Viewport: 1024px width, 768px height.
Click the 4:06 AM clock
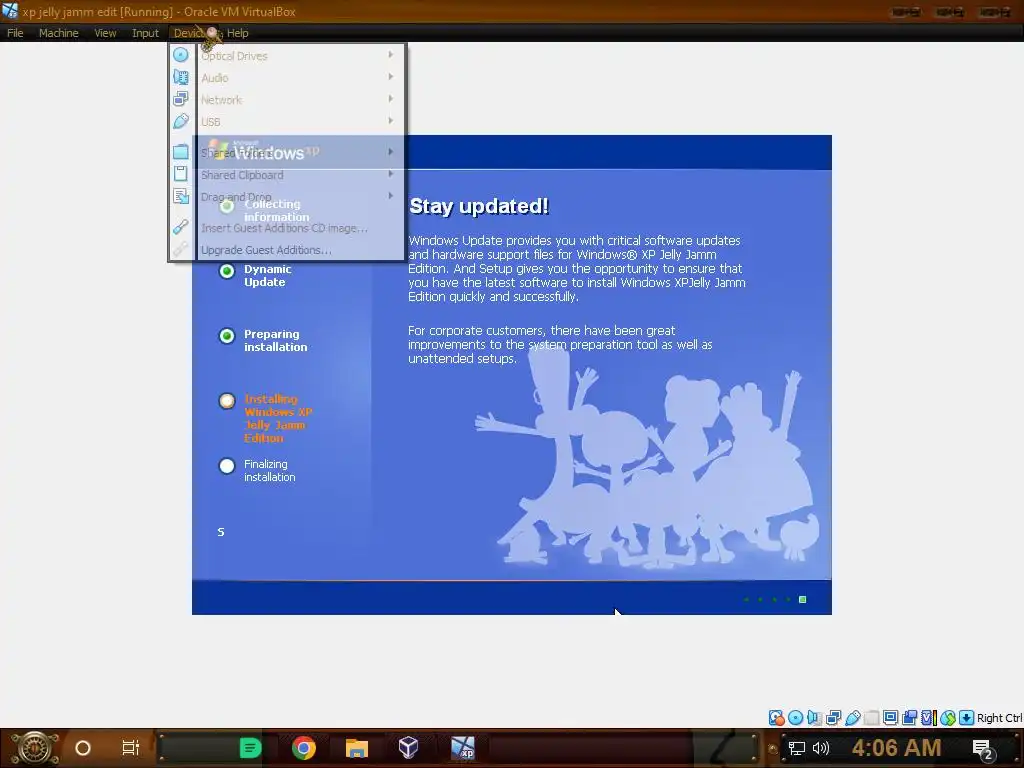pyautogui.click(x=897, y=748)
